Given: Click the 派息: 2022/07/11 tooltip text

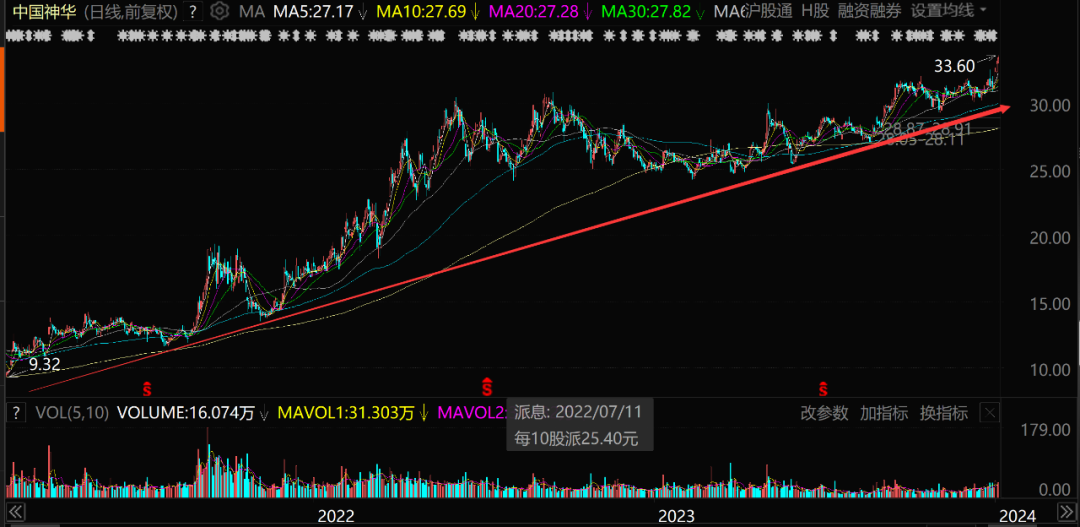Looking at the screenshot, I should pos(578,412).
